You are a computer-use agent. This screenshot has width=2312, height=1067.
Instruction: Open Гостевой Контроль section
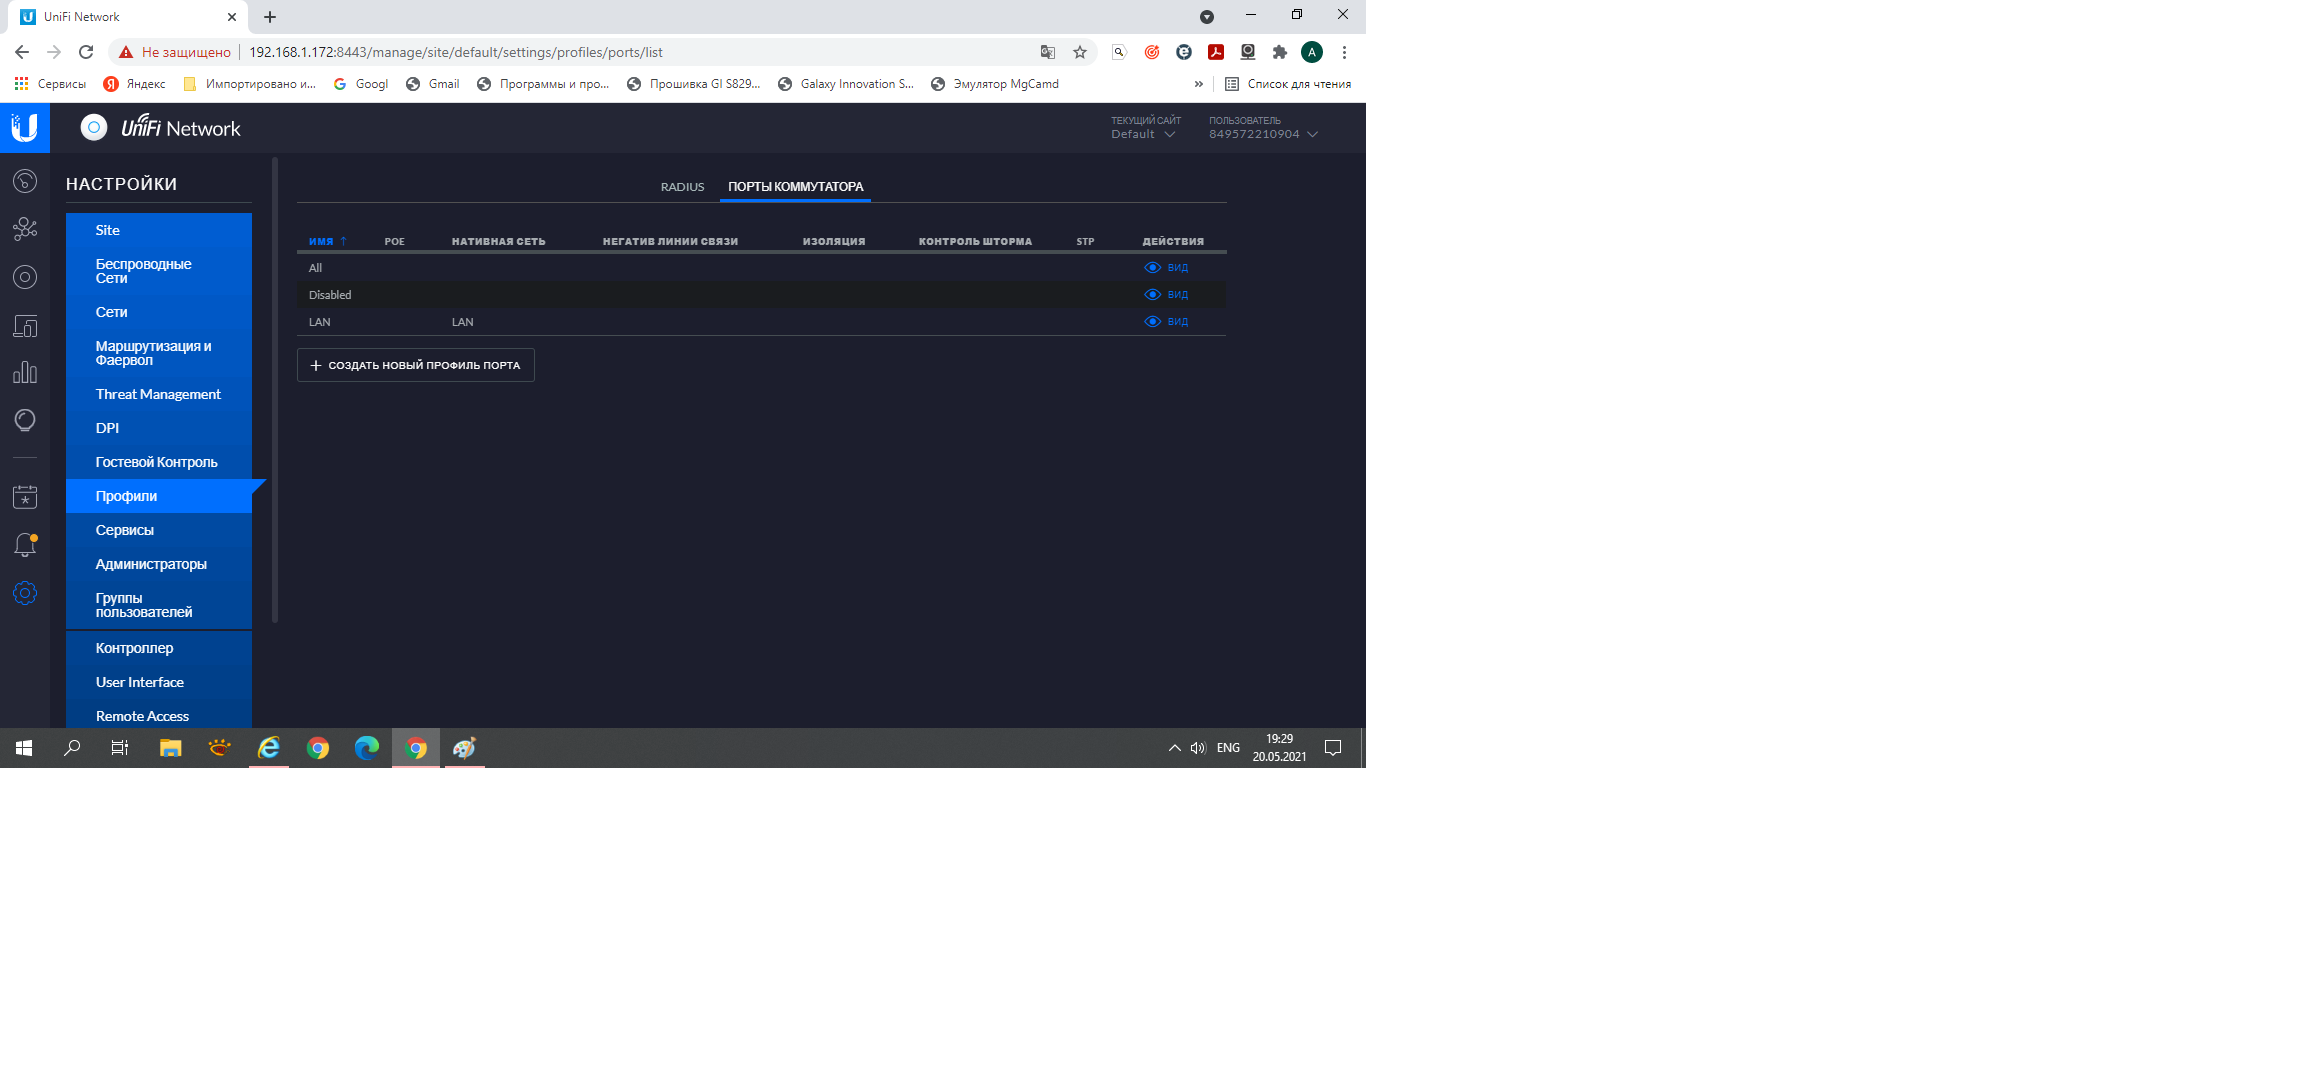[x=159, y=462]
